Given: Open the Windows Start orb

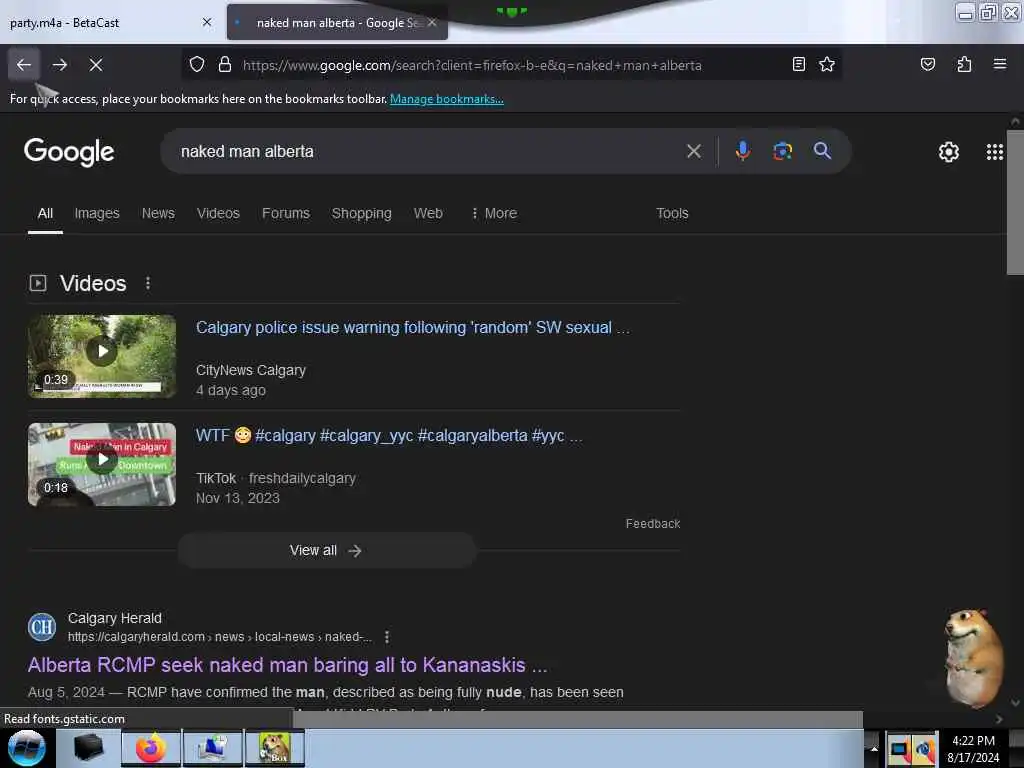Looking at the screenshot, I should coord(27,748).
